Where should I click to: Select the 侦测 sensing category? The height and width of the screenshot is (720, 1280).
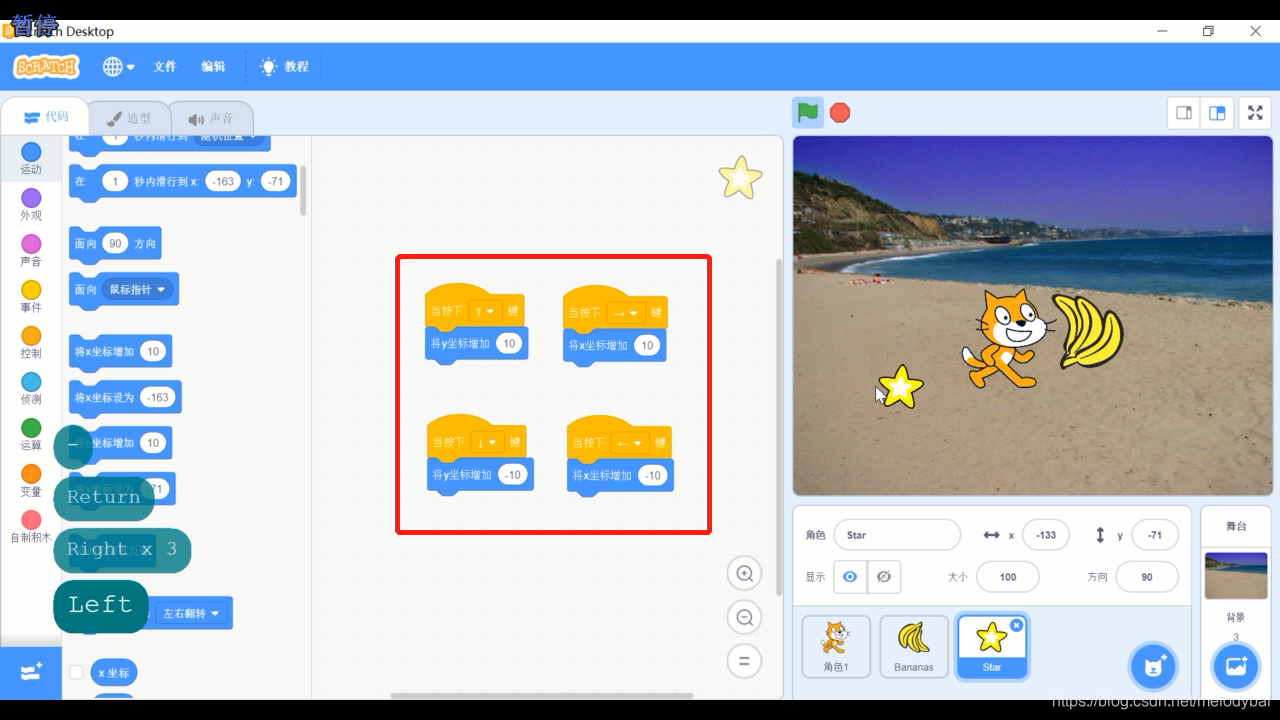31,389
